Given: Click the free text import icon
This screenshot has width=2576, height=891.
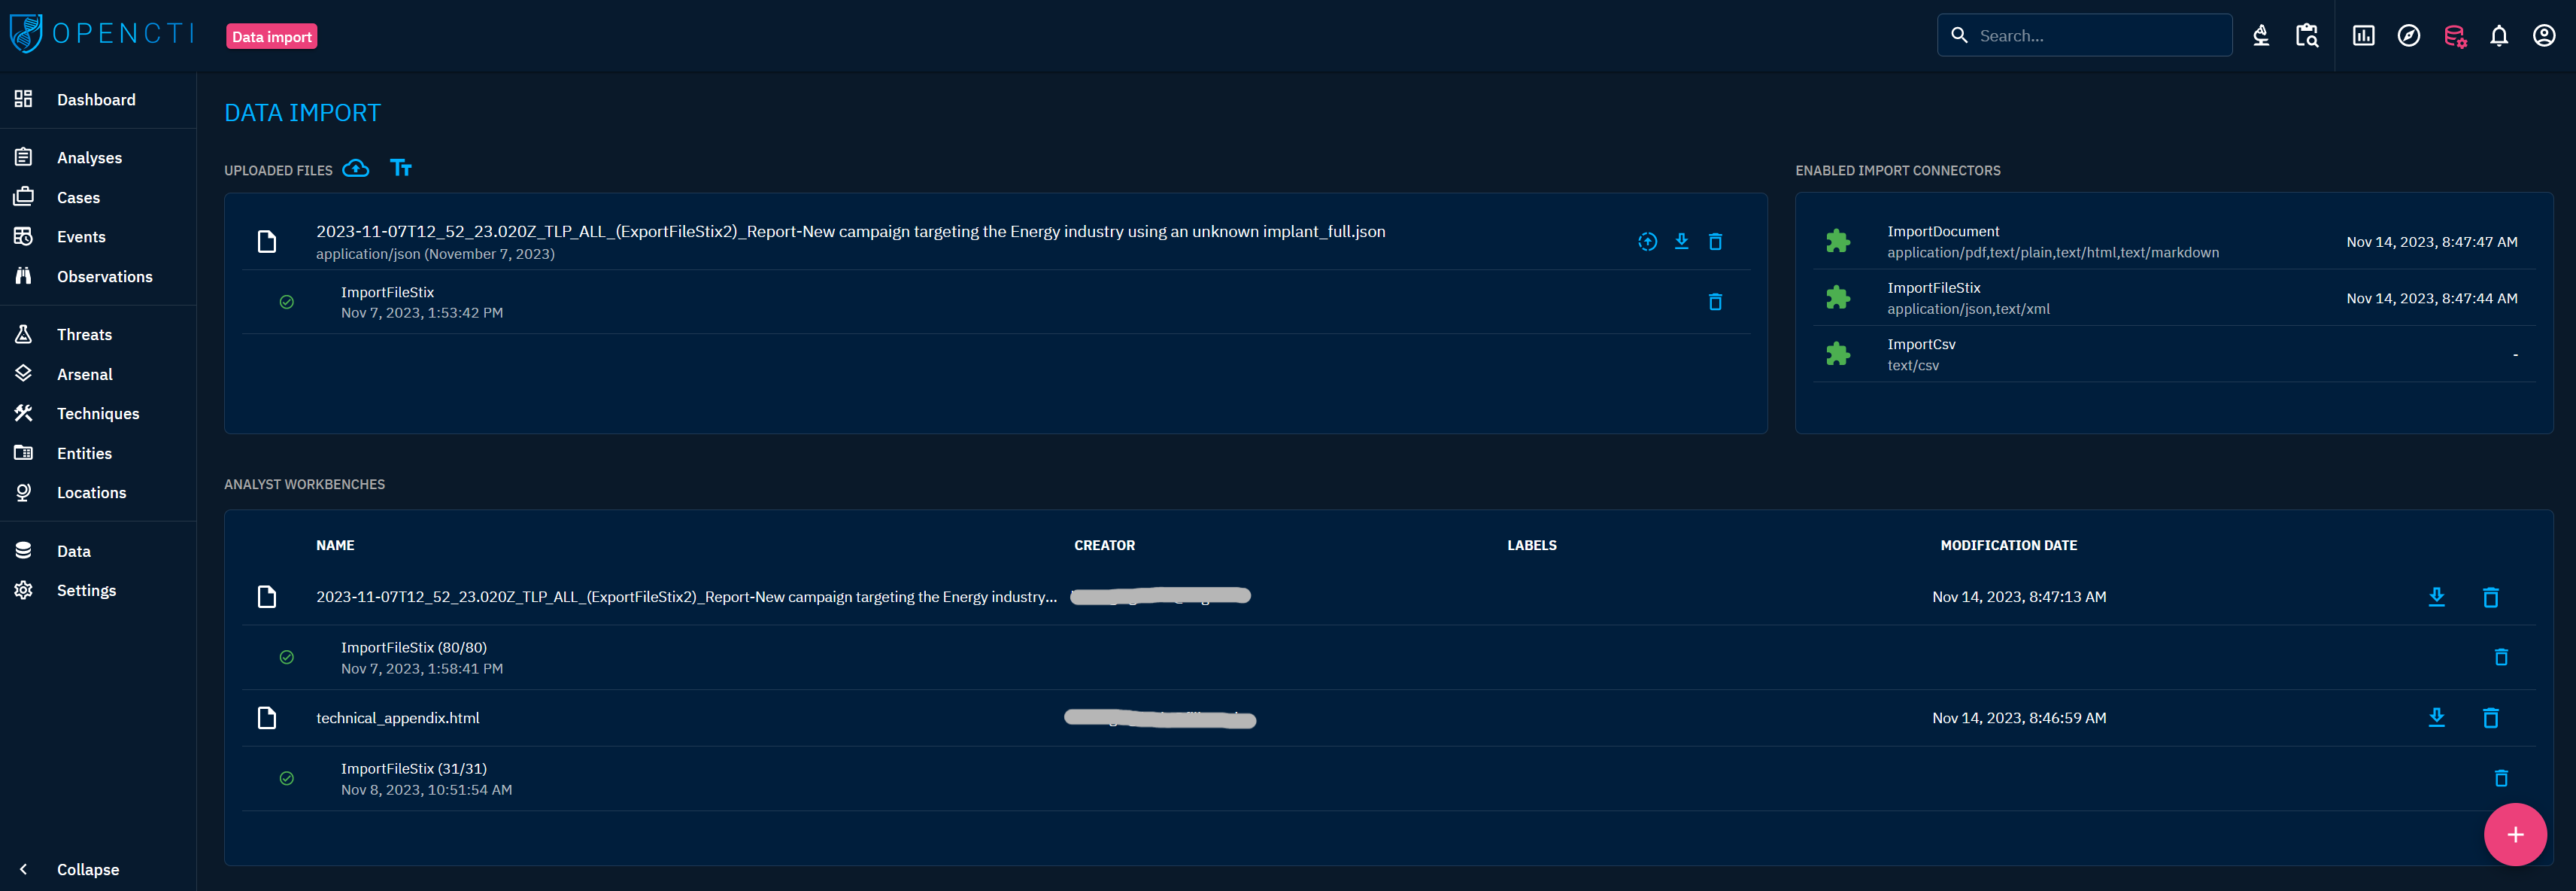Looking at the screenshot, I should (401, 168).
